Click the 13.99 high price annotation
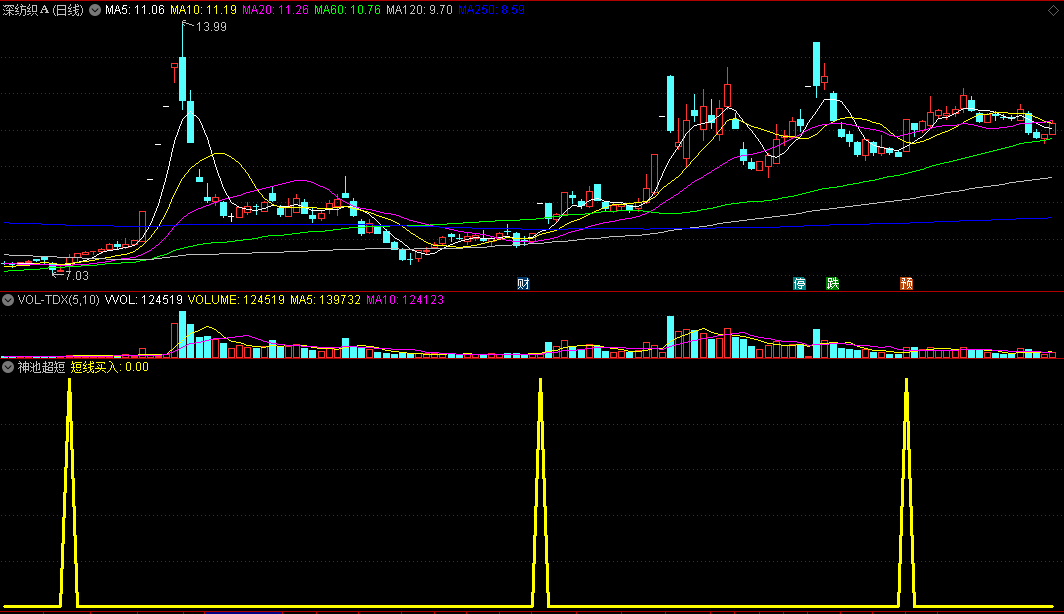 pos(211,27)
